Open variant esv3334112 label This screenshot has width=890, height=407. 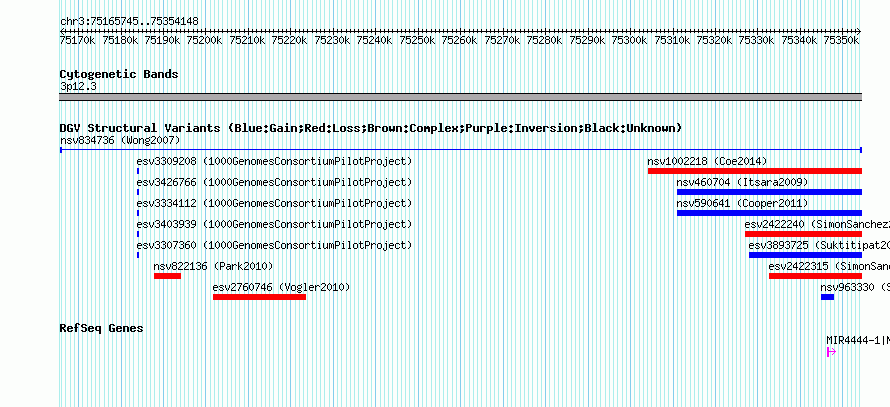(274, 203)
